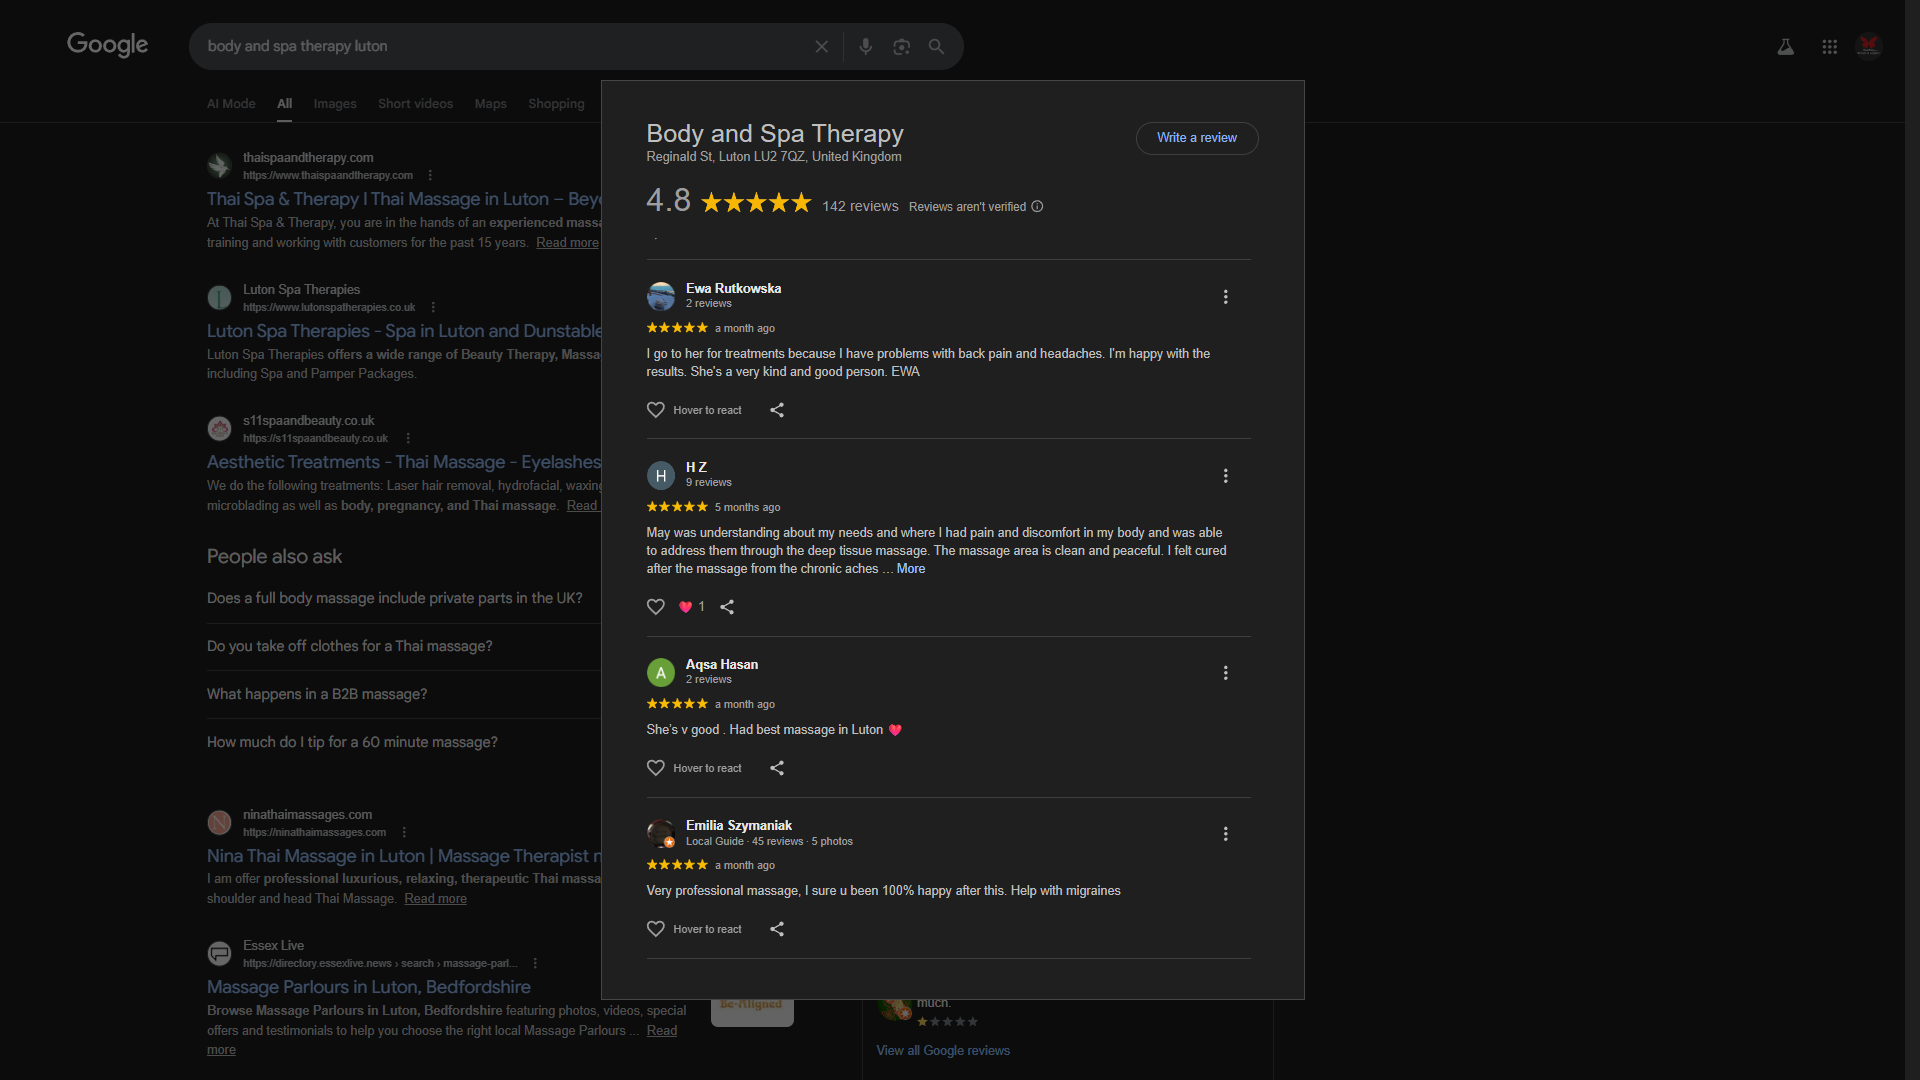The height and width of the screenshot is (1080, 1920).
Task: Open options menu for Ewa Rutkowska's review
Action: (1226, 297)
